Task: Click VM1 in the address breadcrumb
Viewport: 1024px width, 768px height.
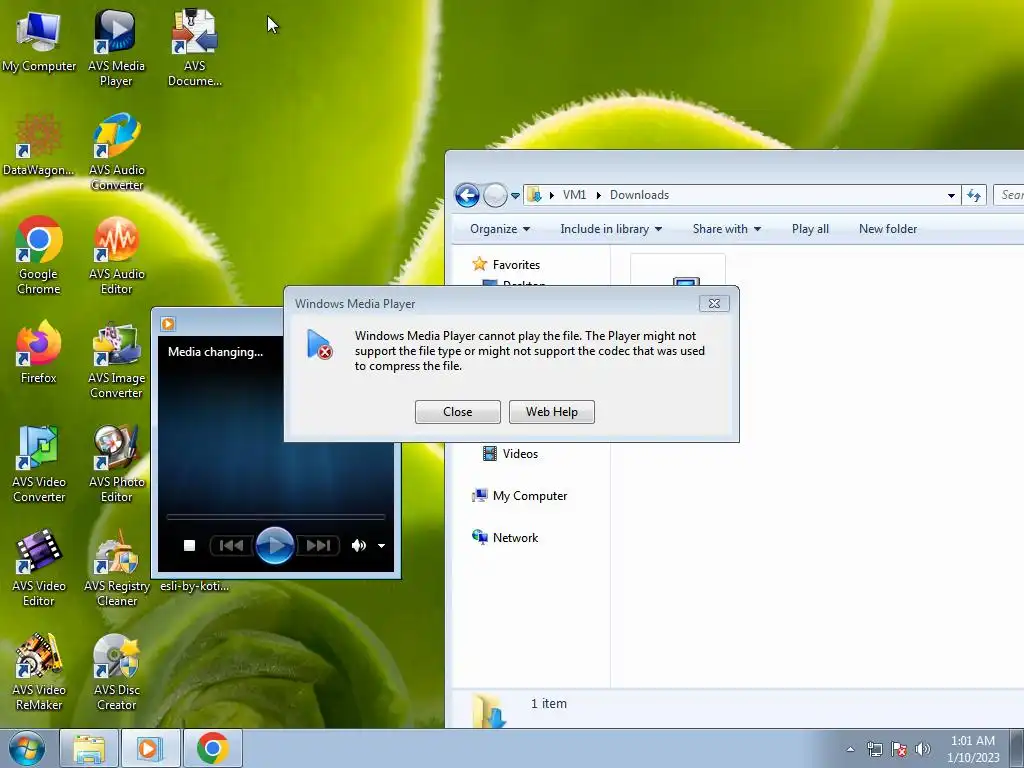Action: click(575, 195)
